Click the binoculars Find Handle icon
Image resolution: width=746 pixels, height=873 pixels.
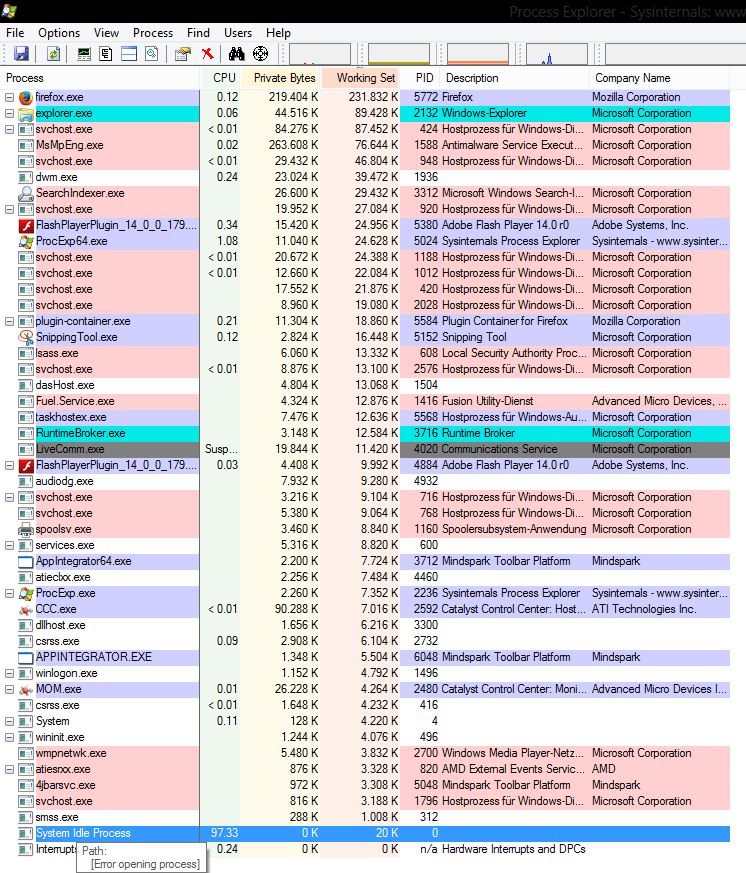[x=237, y=54]
